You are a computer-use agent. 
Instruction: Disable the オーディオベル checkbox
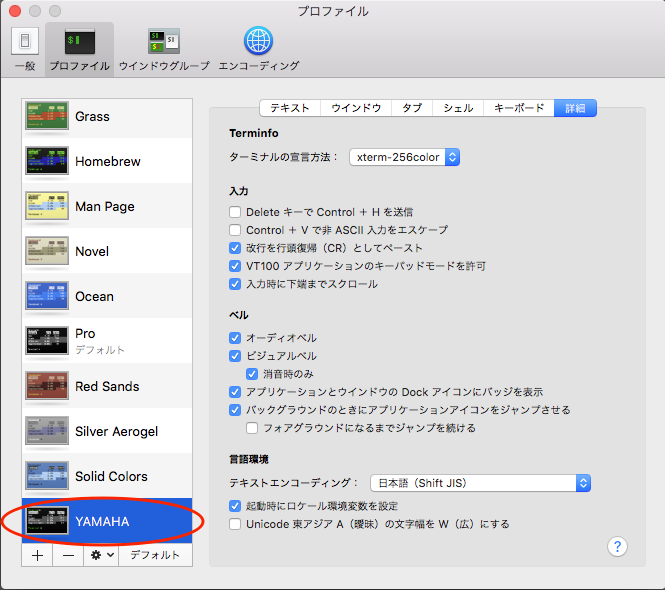pos(235,338)
